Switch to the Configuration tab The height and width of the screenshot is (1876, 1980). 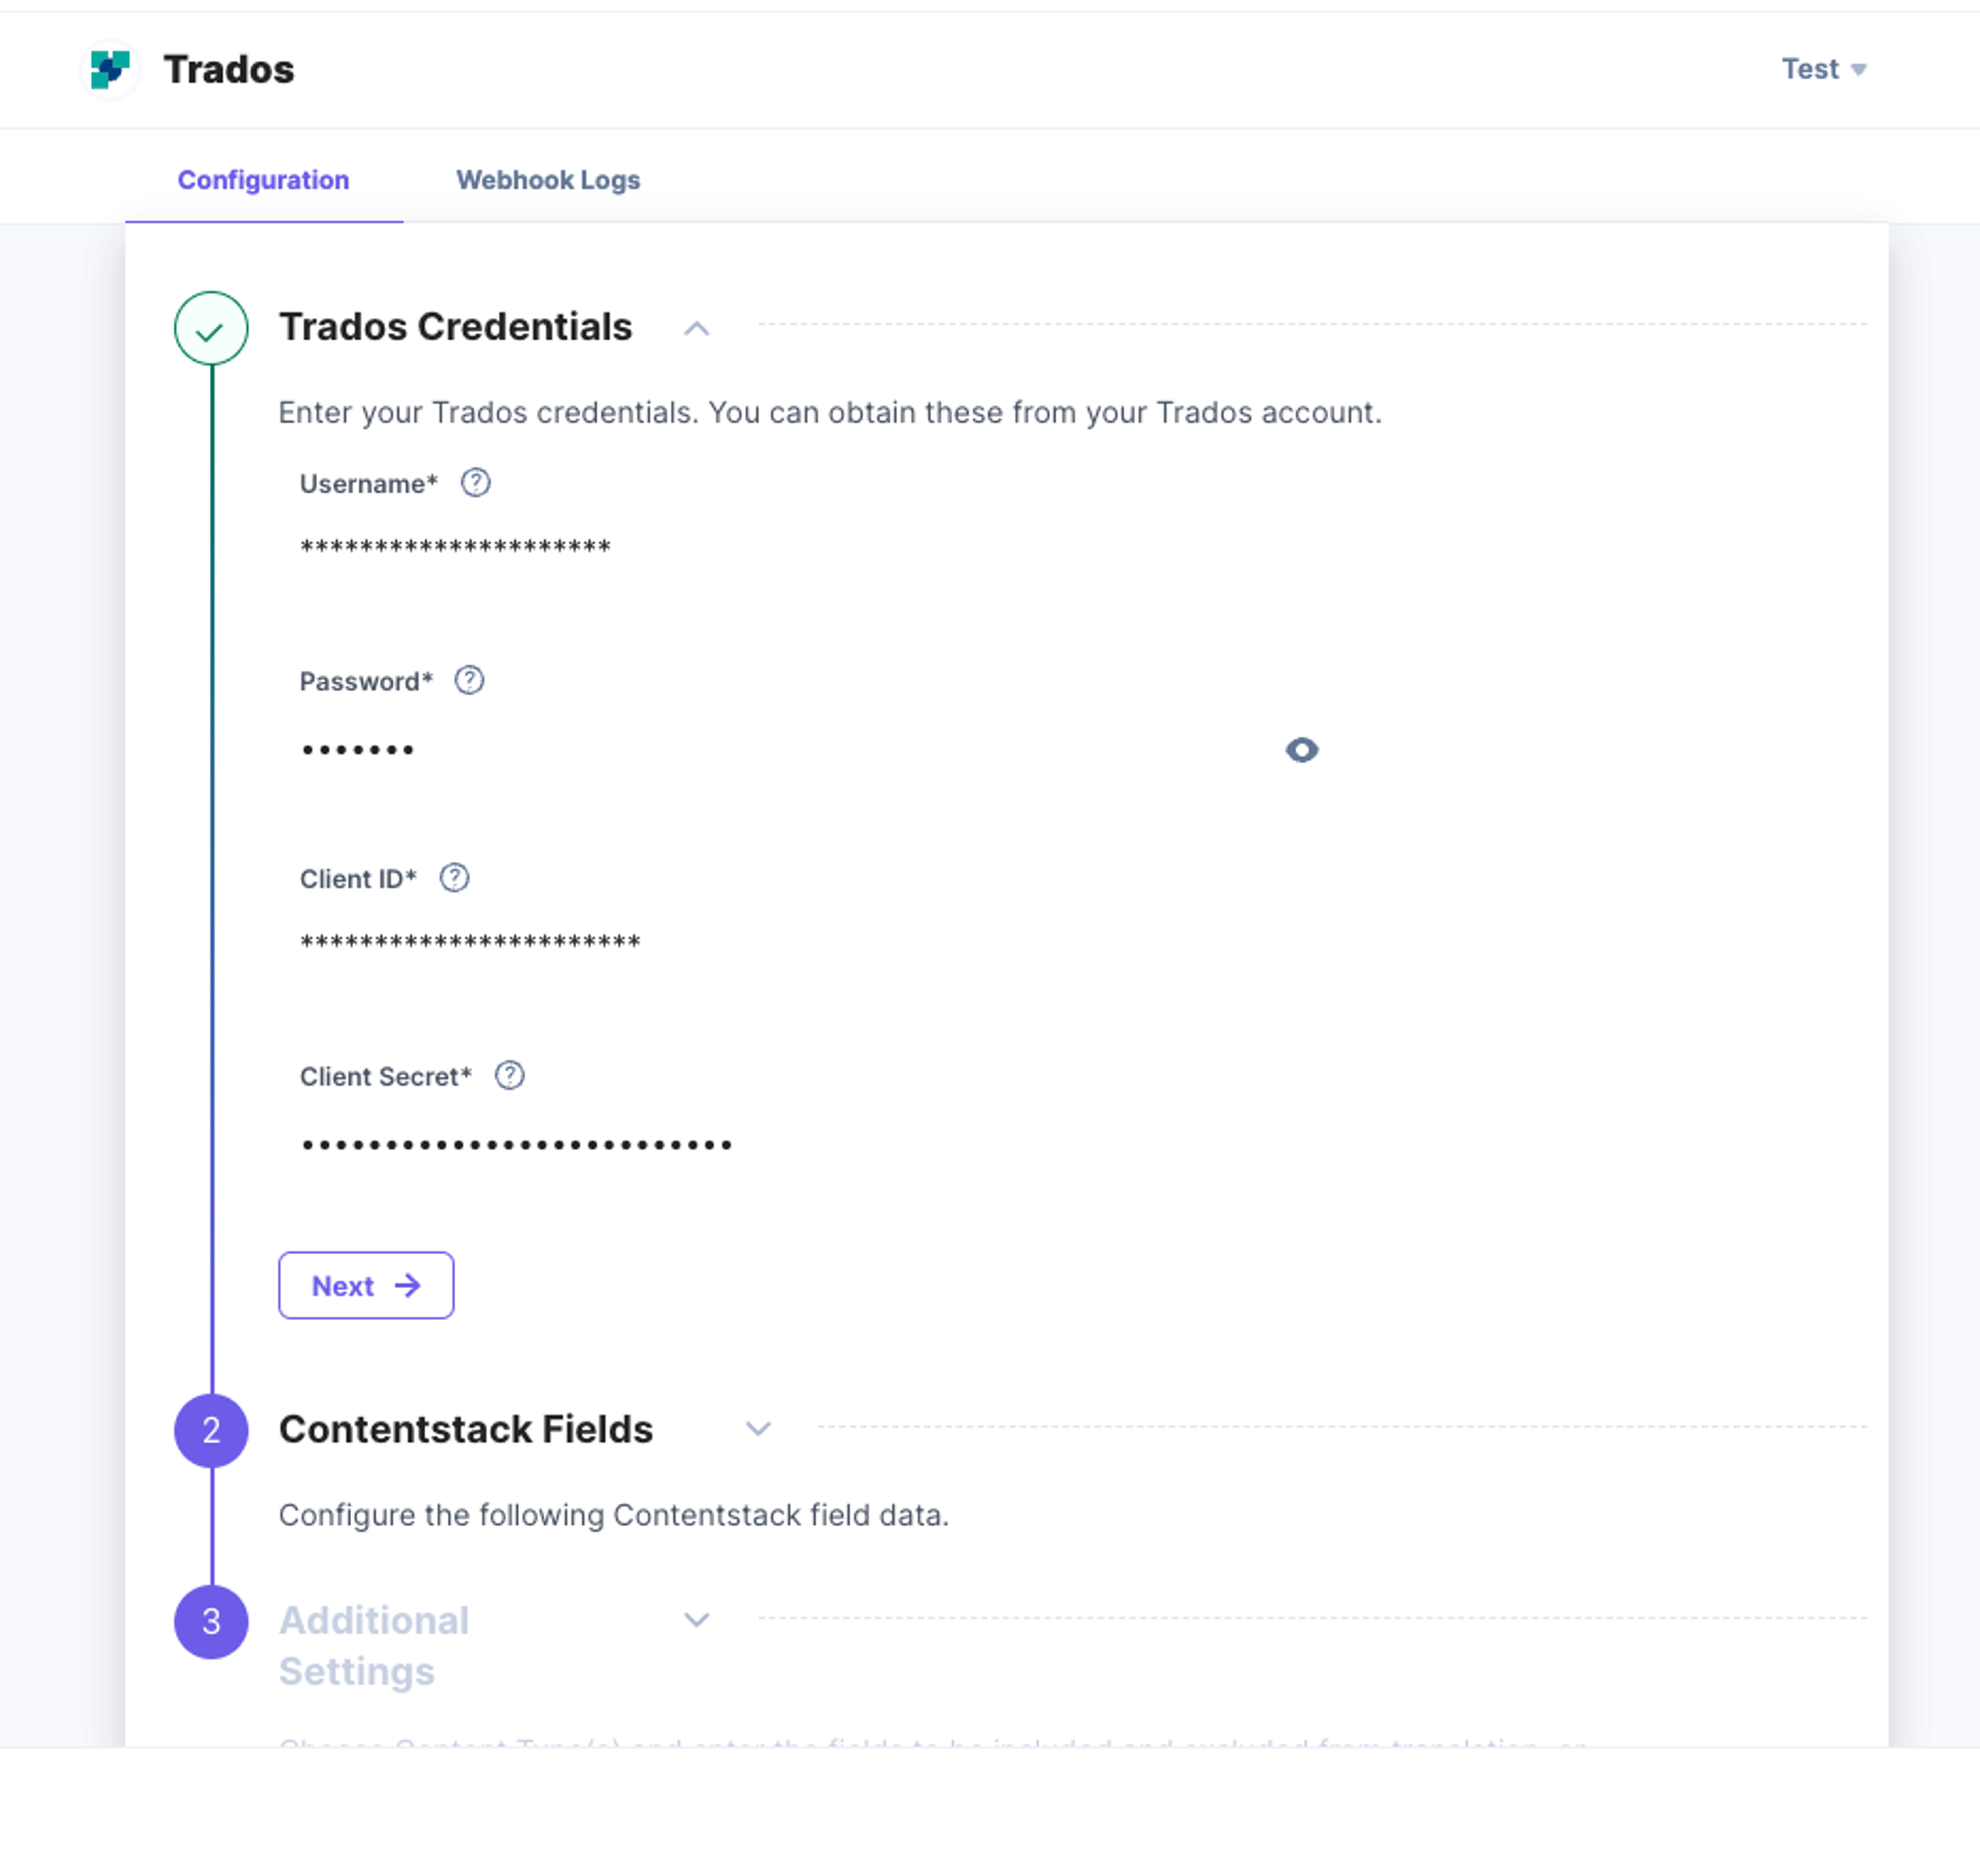(263, 180)
